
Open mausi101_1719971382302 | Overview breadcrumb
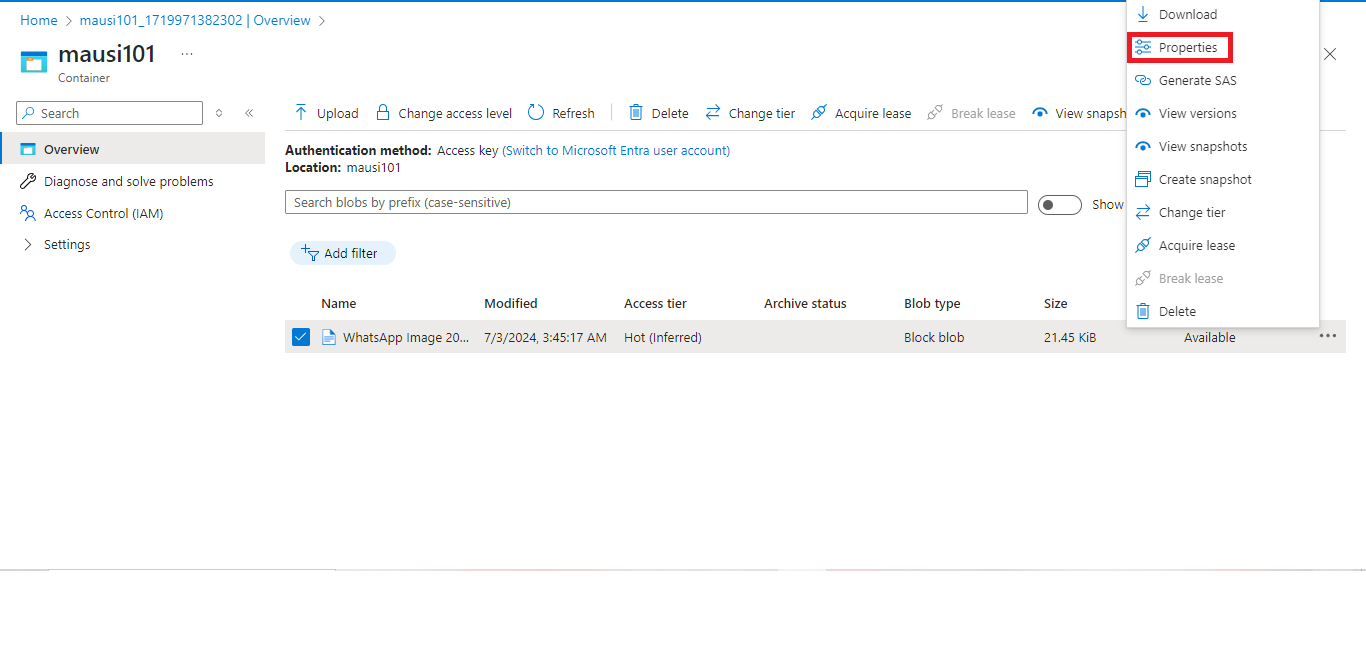click(195, 20)
